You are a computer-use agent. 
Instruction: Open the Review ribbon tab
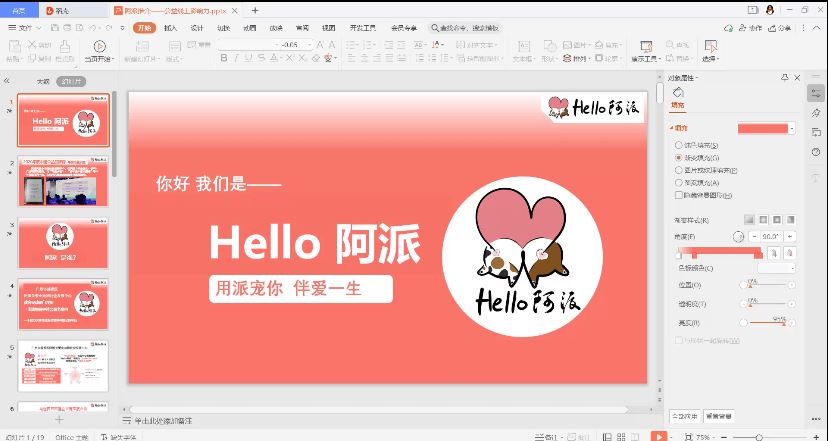point(302,27)
